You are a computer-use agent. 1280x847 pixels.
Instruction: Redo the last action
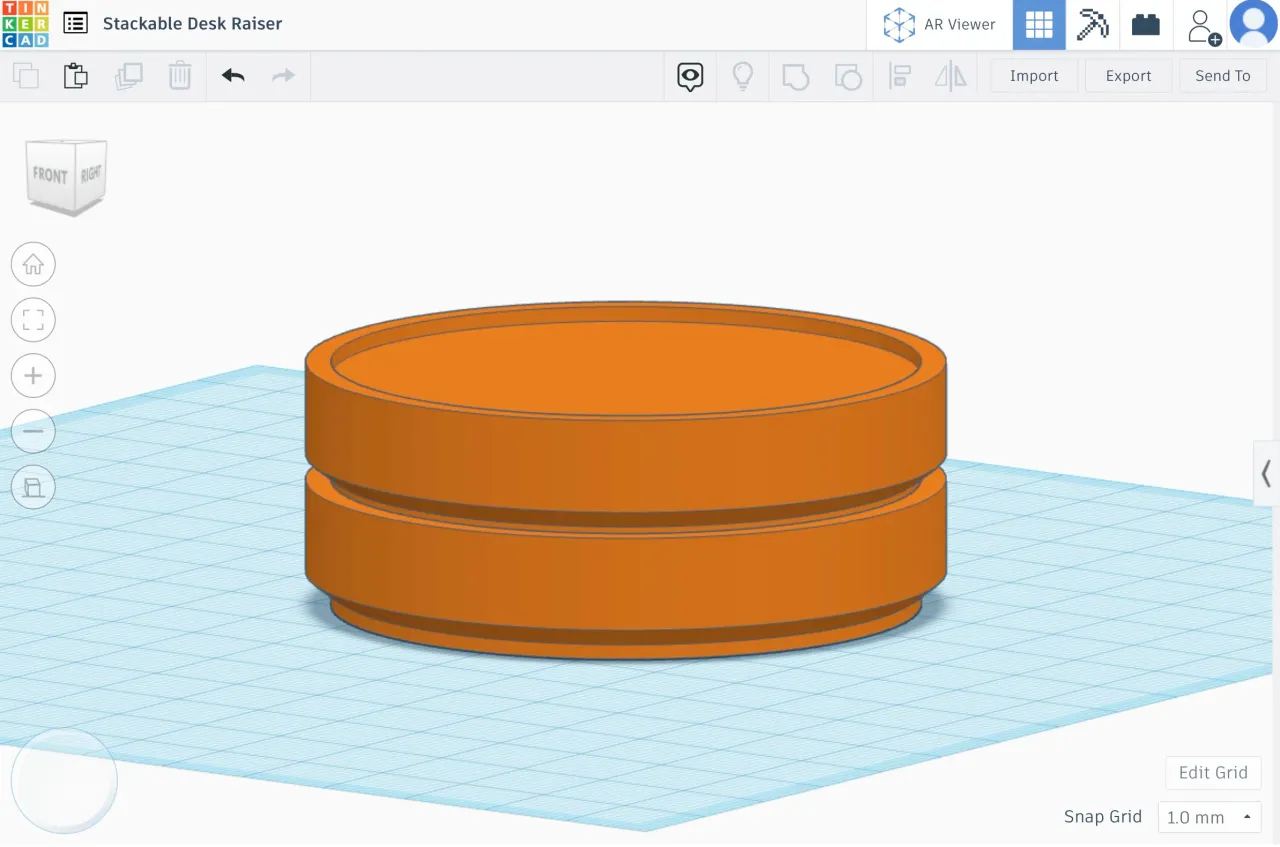coord(284,76)
